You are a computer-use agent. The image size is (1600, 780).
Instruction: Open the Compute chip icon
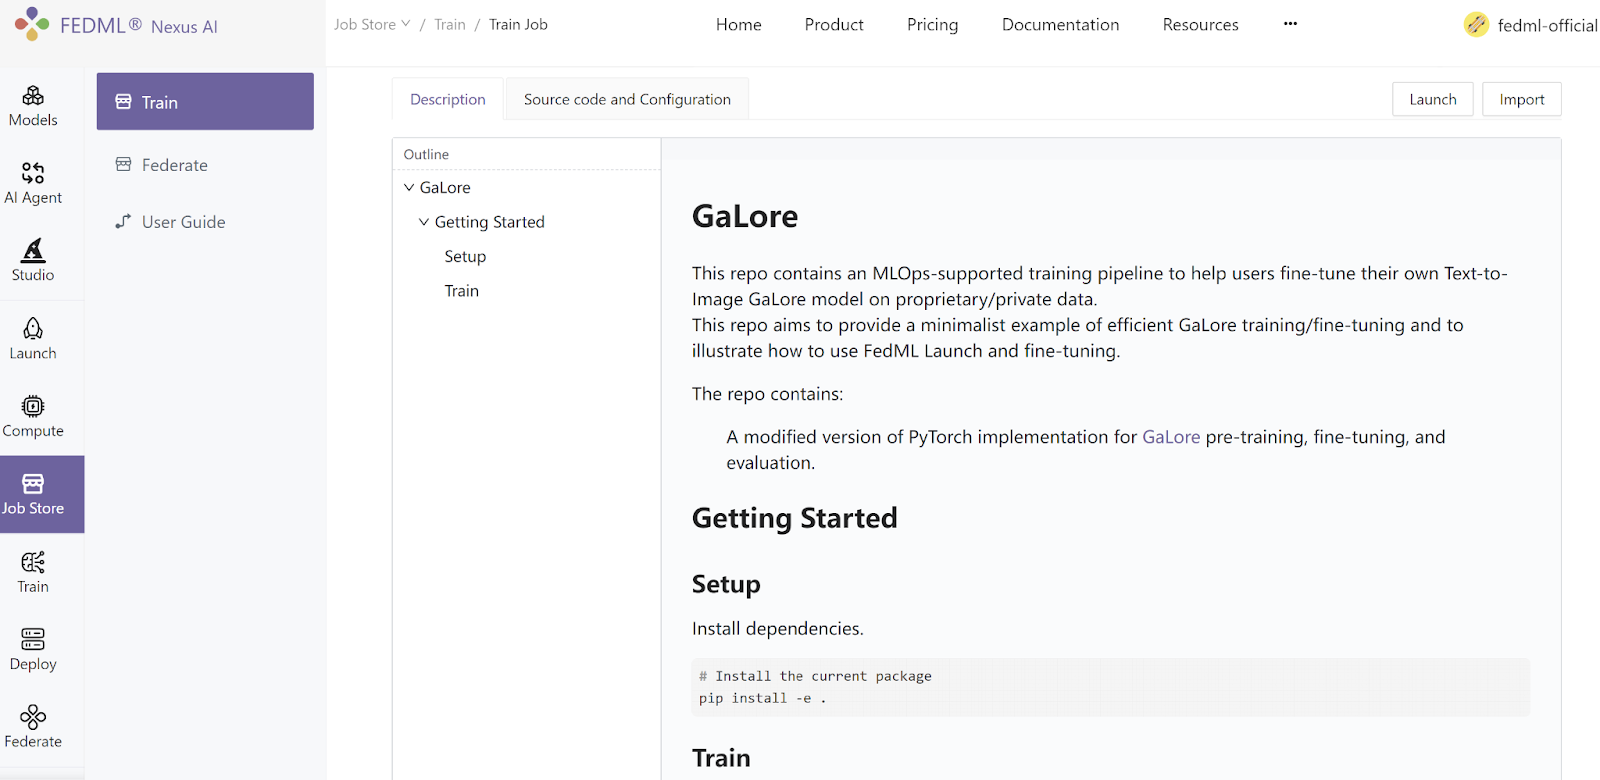click(33, 406)
